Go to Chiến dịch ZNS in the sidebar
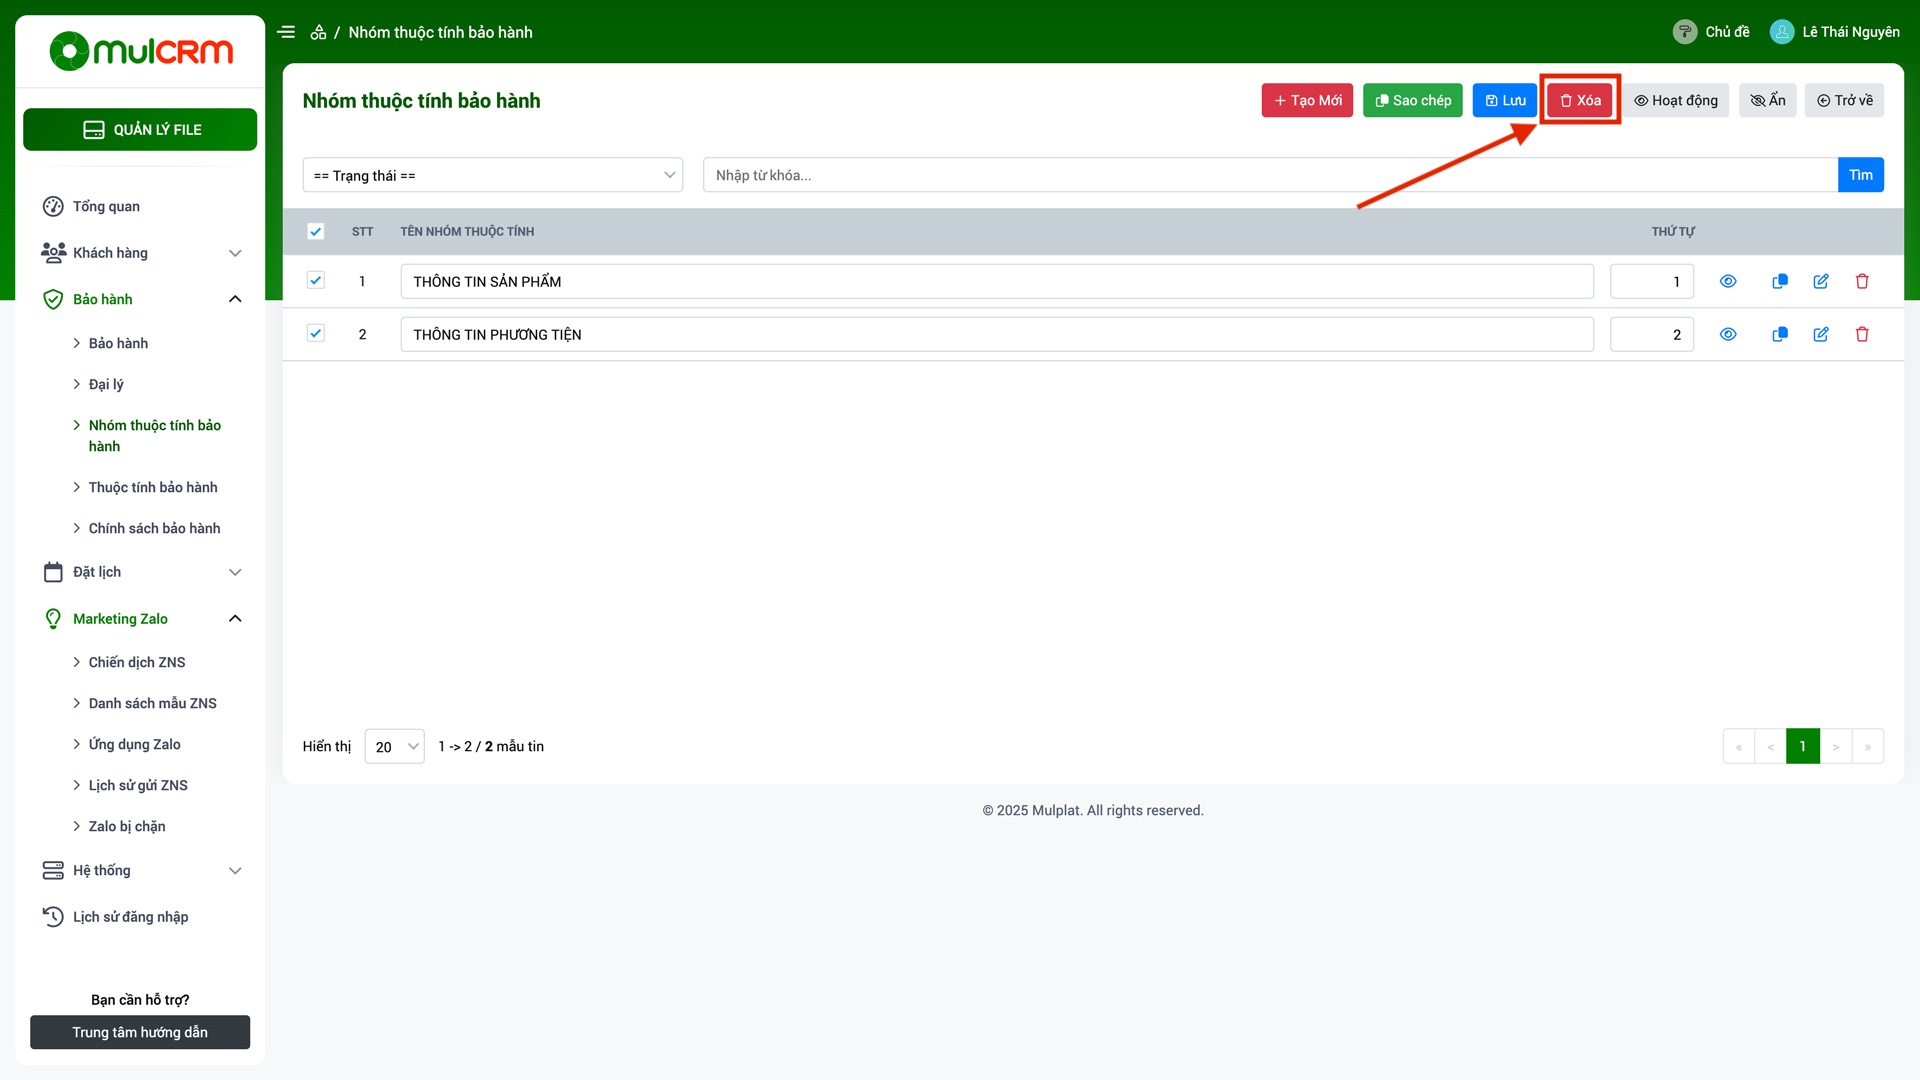The width and height of the screenshot is (1920, 1080). click(x=137, y=663)
